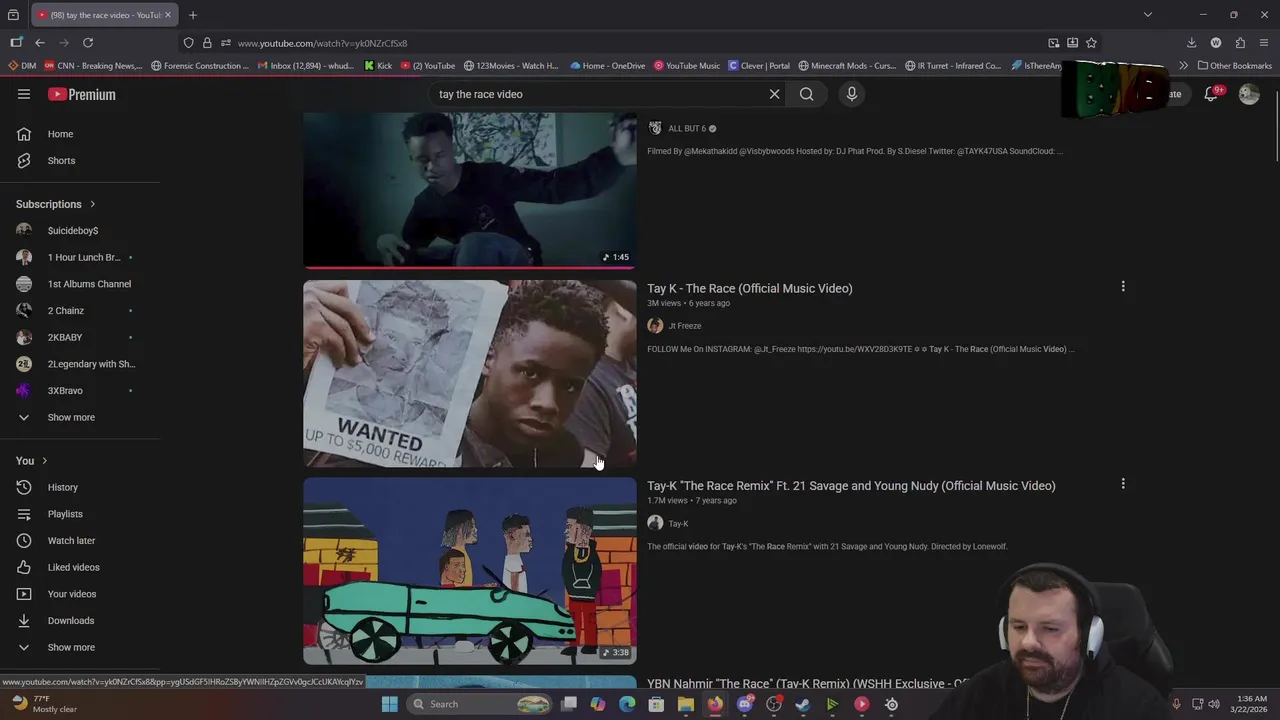Open Jt Freeze channel avatar
The width and height of the screenshot is (1280, 720).
point(655,326)
